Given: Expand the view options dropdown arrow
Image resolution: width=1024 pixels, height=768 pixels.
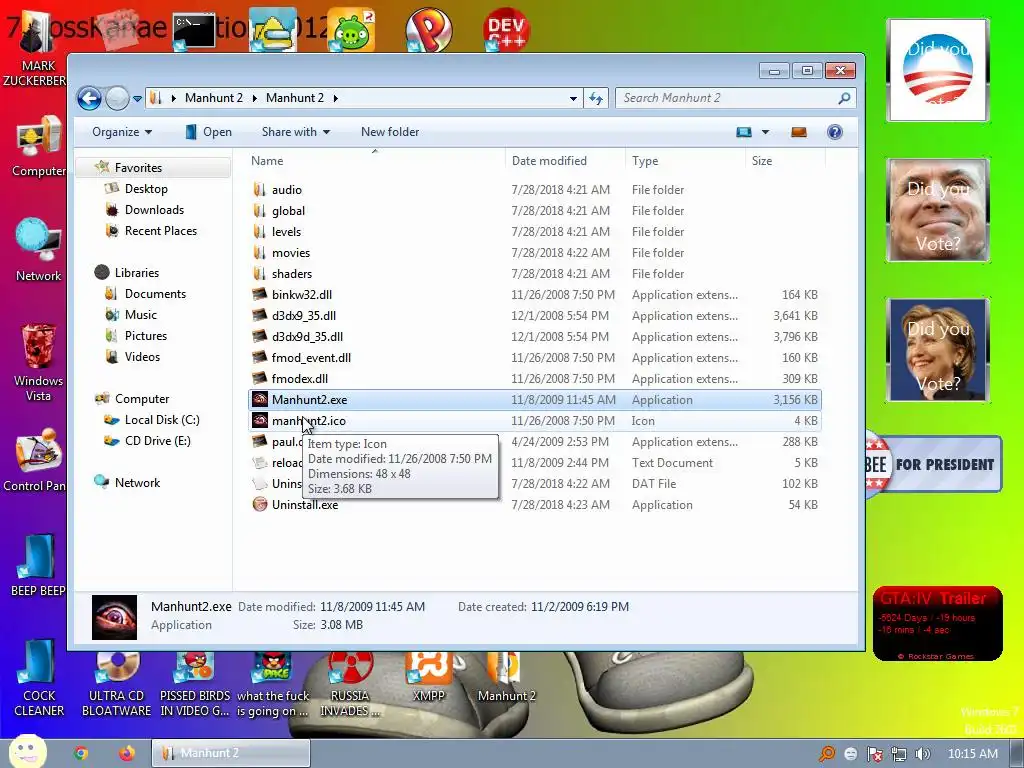Looking at the screenshot, I should click(765, 132).
